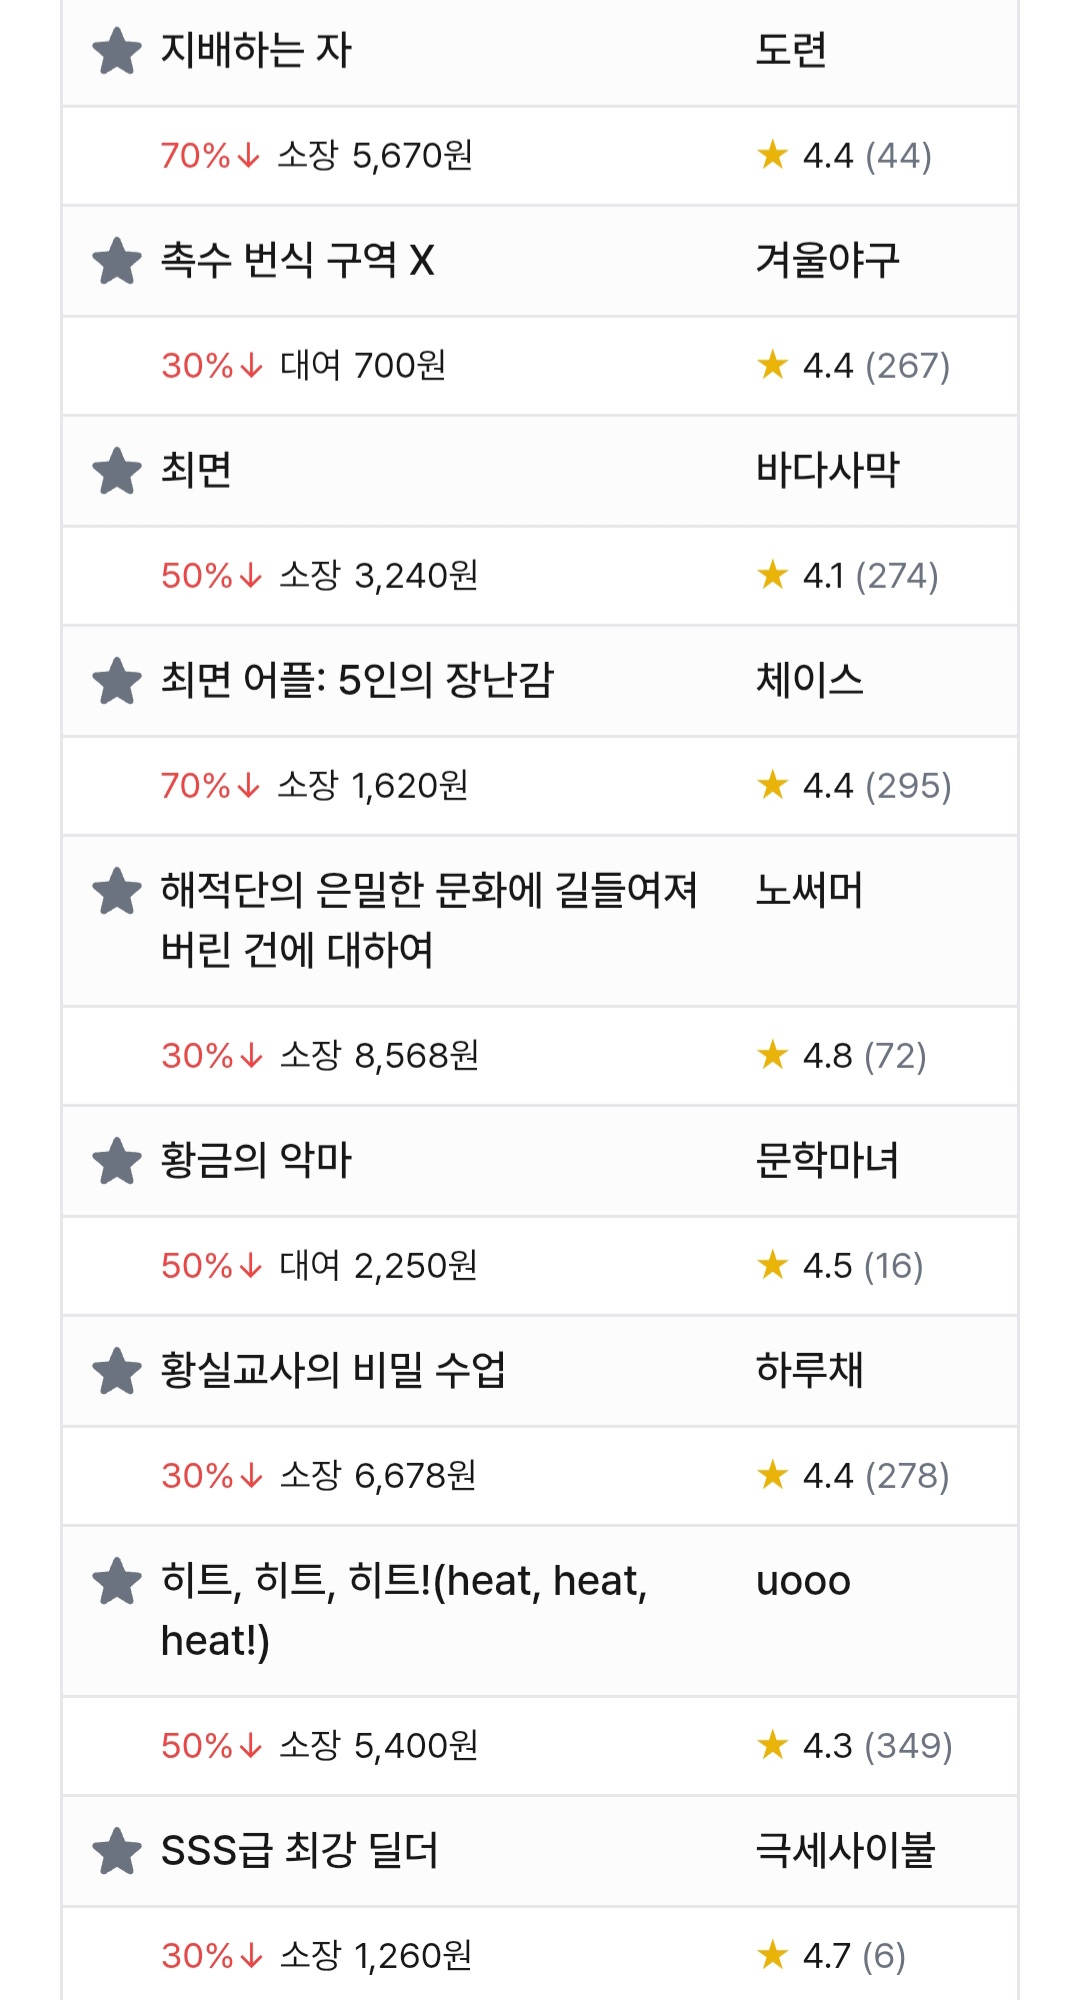The height and width of the screenshot is (2000, 1080).
Task: Click star icon beside SSS급 최강 딜더
Action: tap(117, 1851)
